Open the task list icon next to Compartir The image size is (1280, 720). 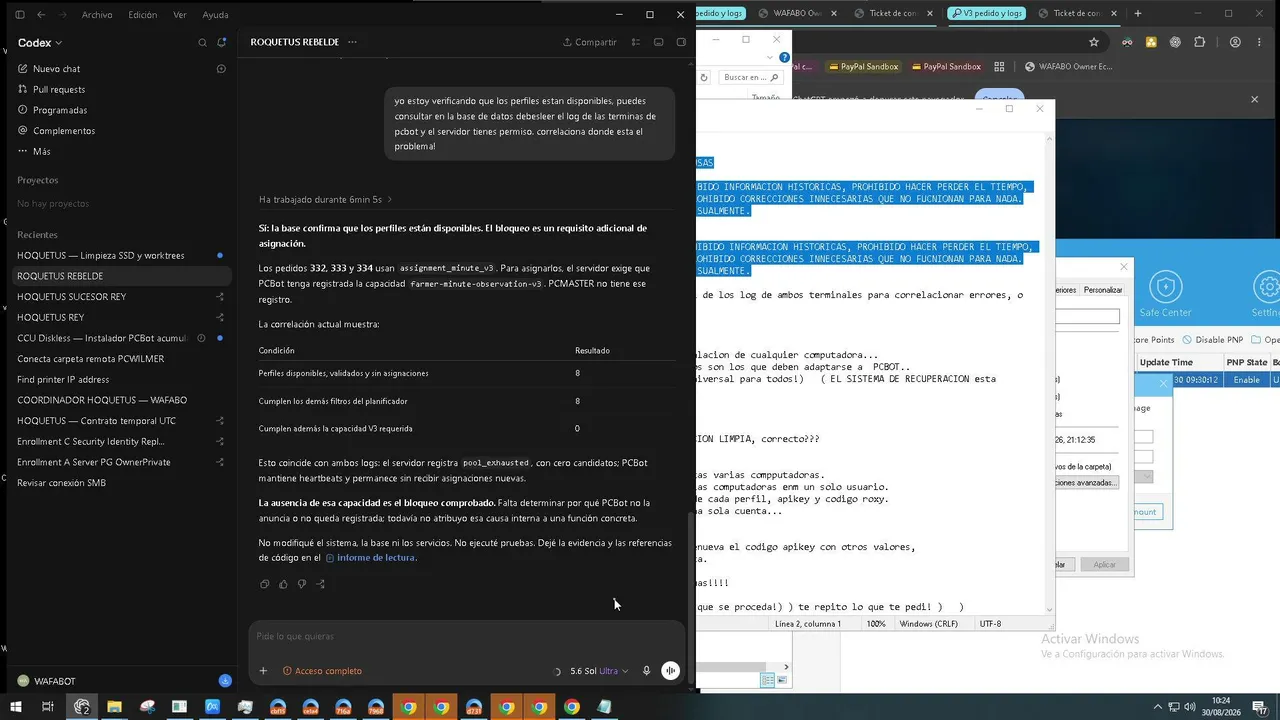(x=636, y=42)
